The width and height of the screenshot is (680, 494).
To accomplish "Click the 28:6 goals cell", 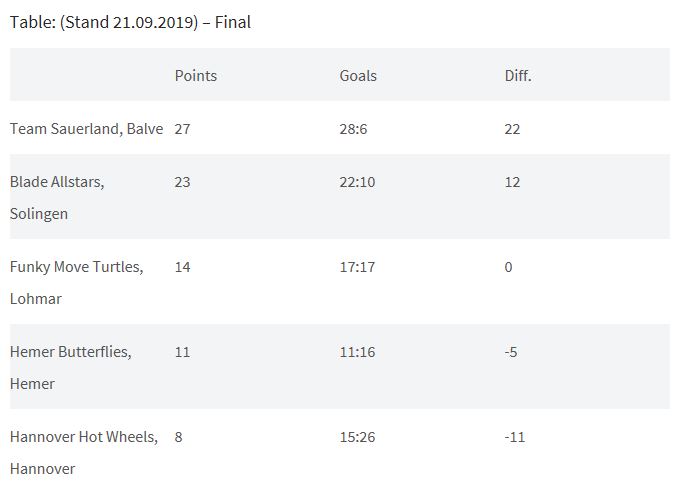I will coord(353,129).
